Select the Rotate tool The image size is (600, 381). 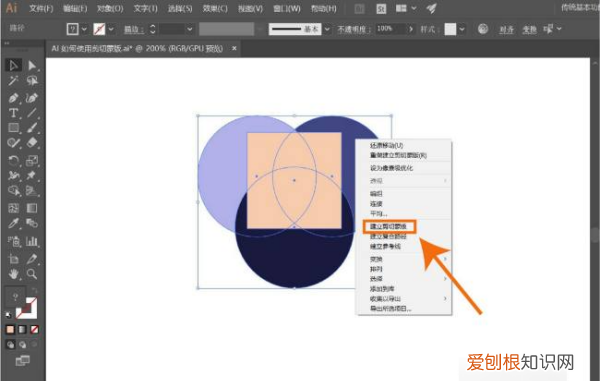[x=13, y=160]
